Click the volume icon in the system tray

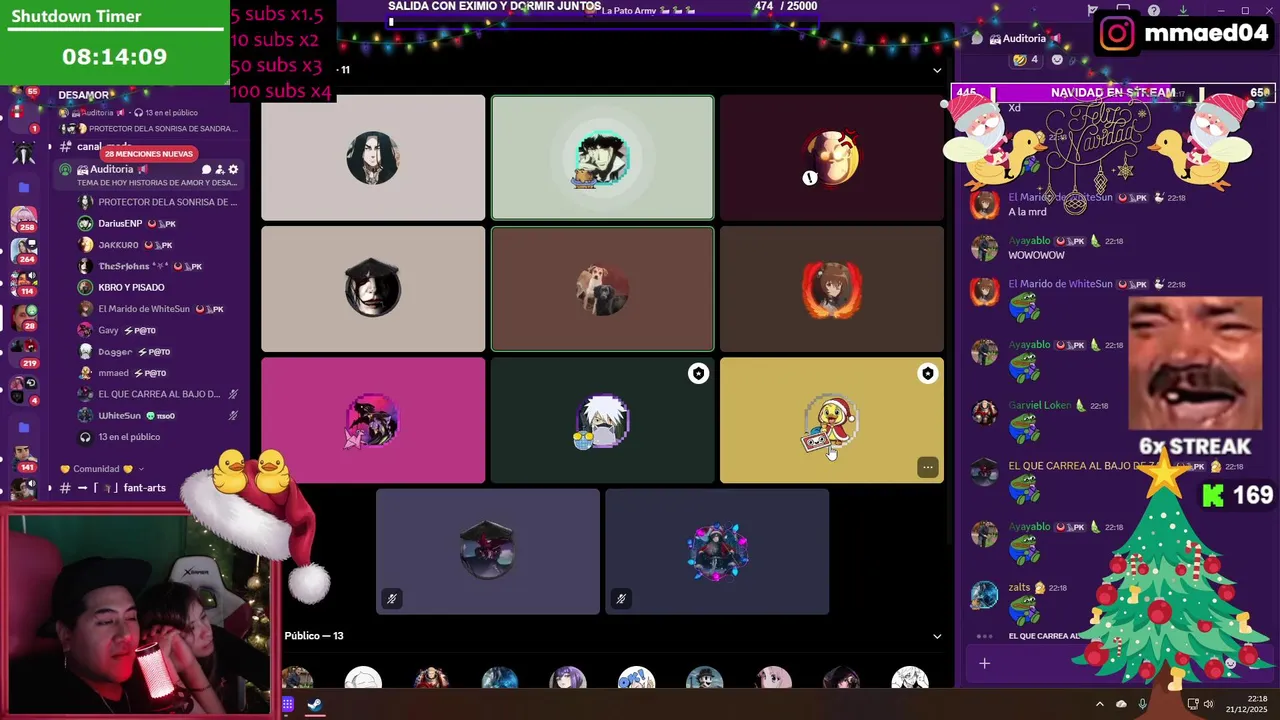[1208, 704]
